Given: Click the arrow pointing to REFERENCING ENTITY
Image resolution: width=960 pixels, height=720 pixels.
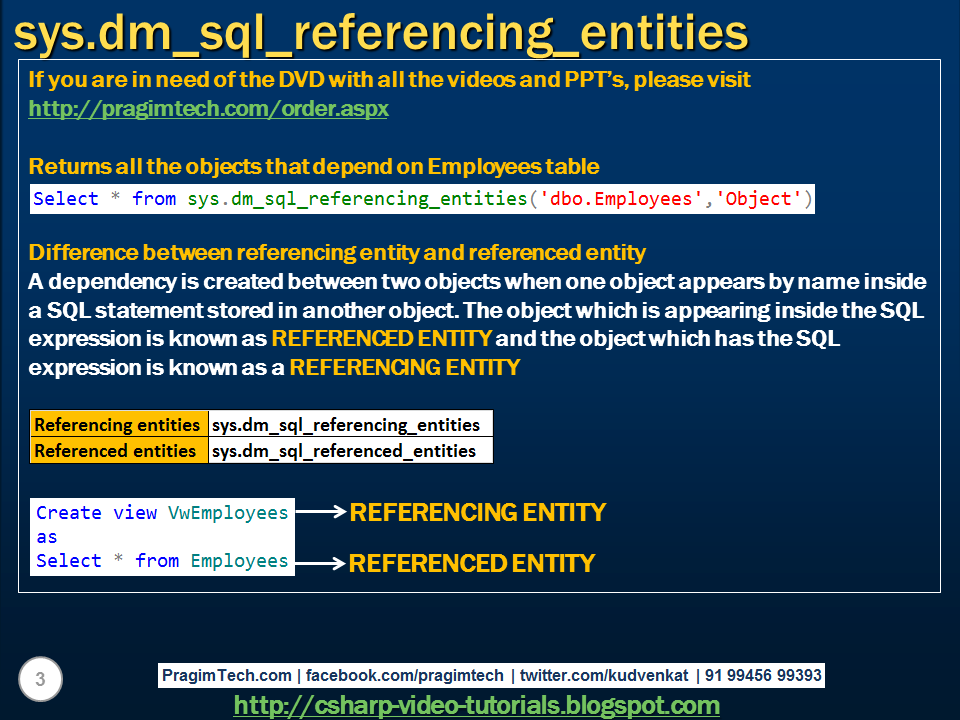Looking at the screenshot, I should coord(318,512).
